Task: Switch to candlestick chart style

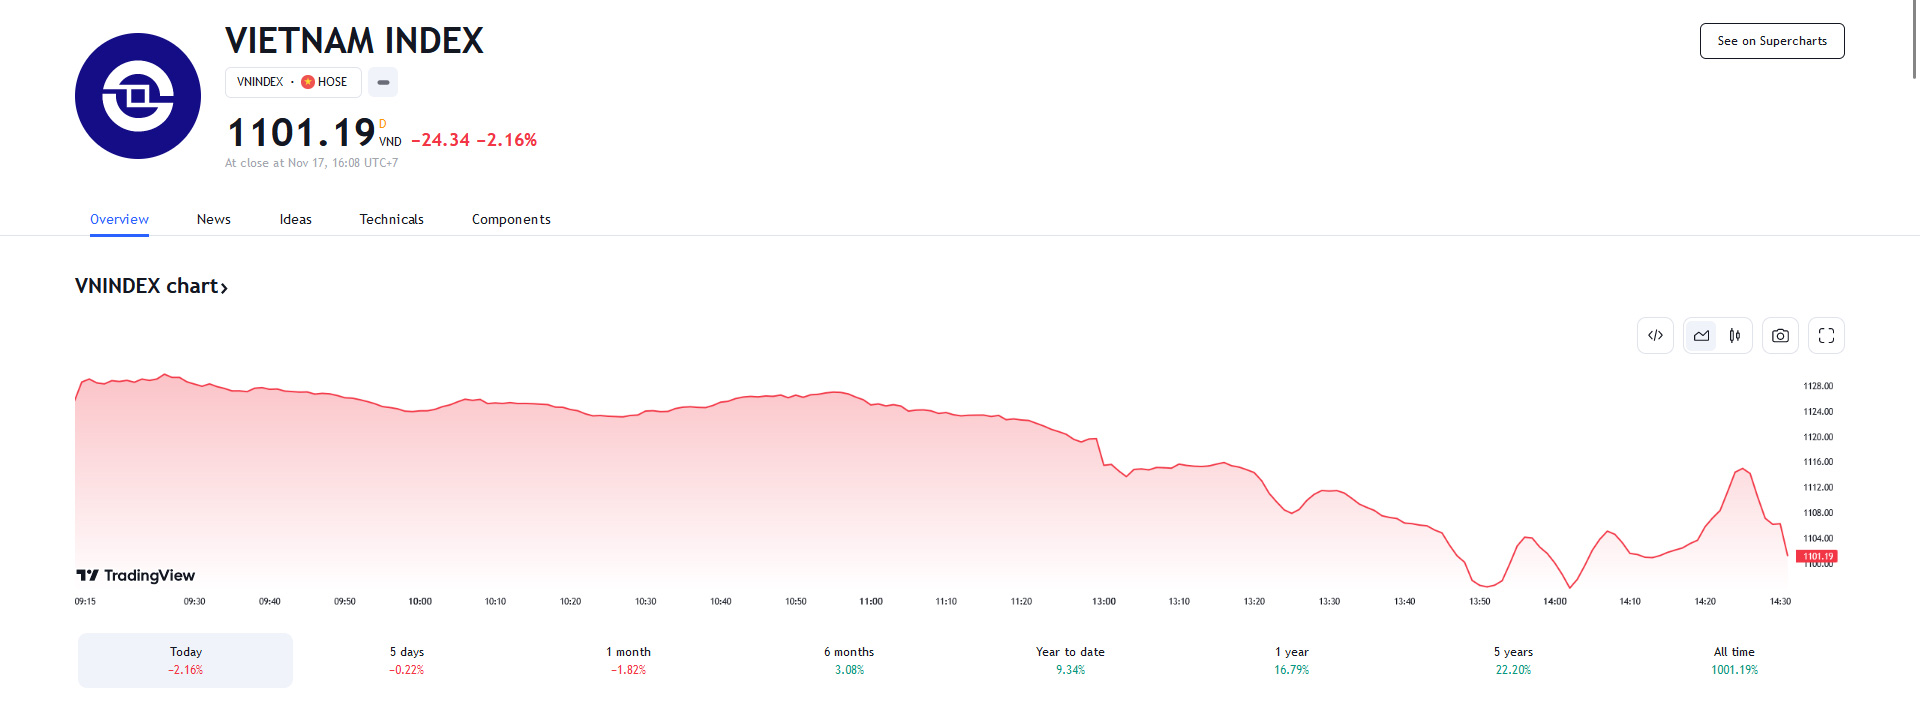Action: coord(1735,336)
